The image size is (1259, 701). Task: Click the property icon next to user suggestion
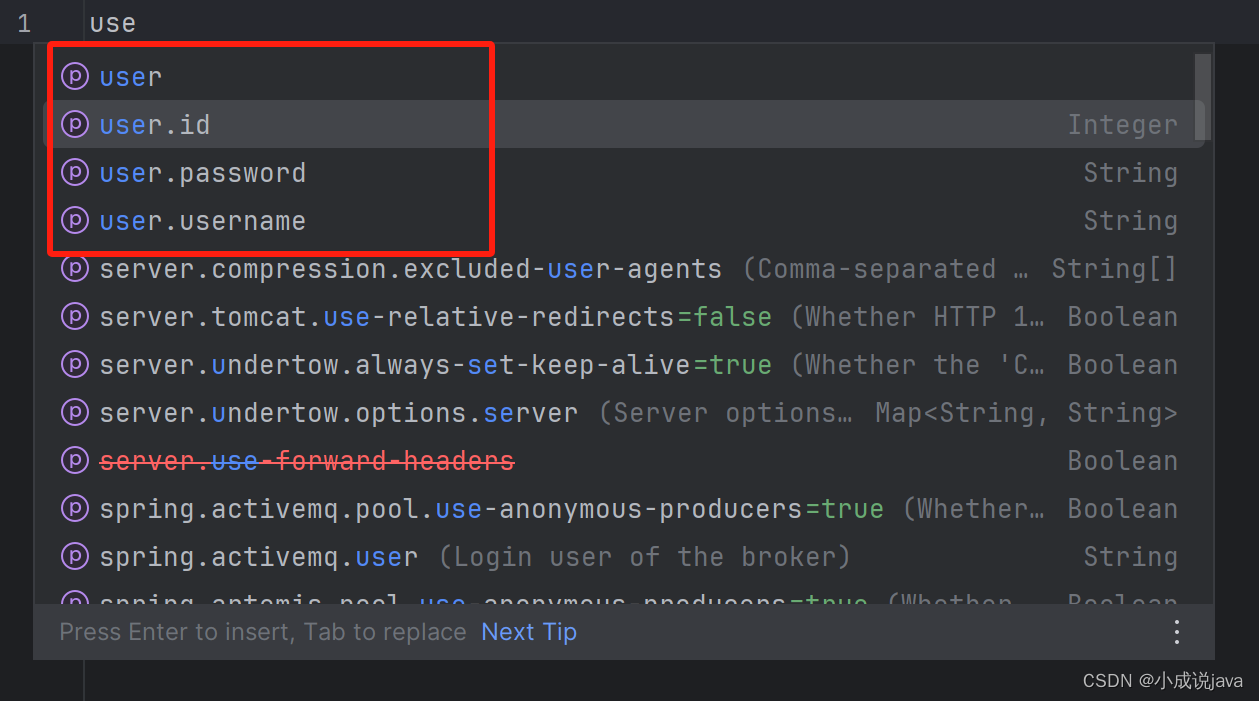[75, 76]
